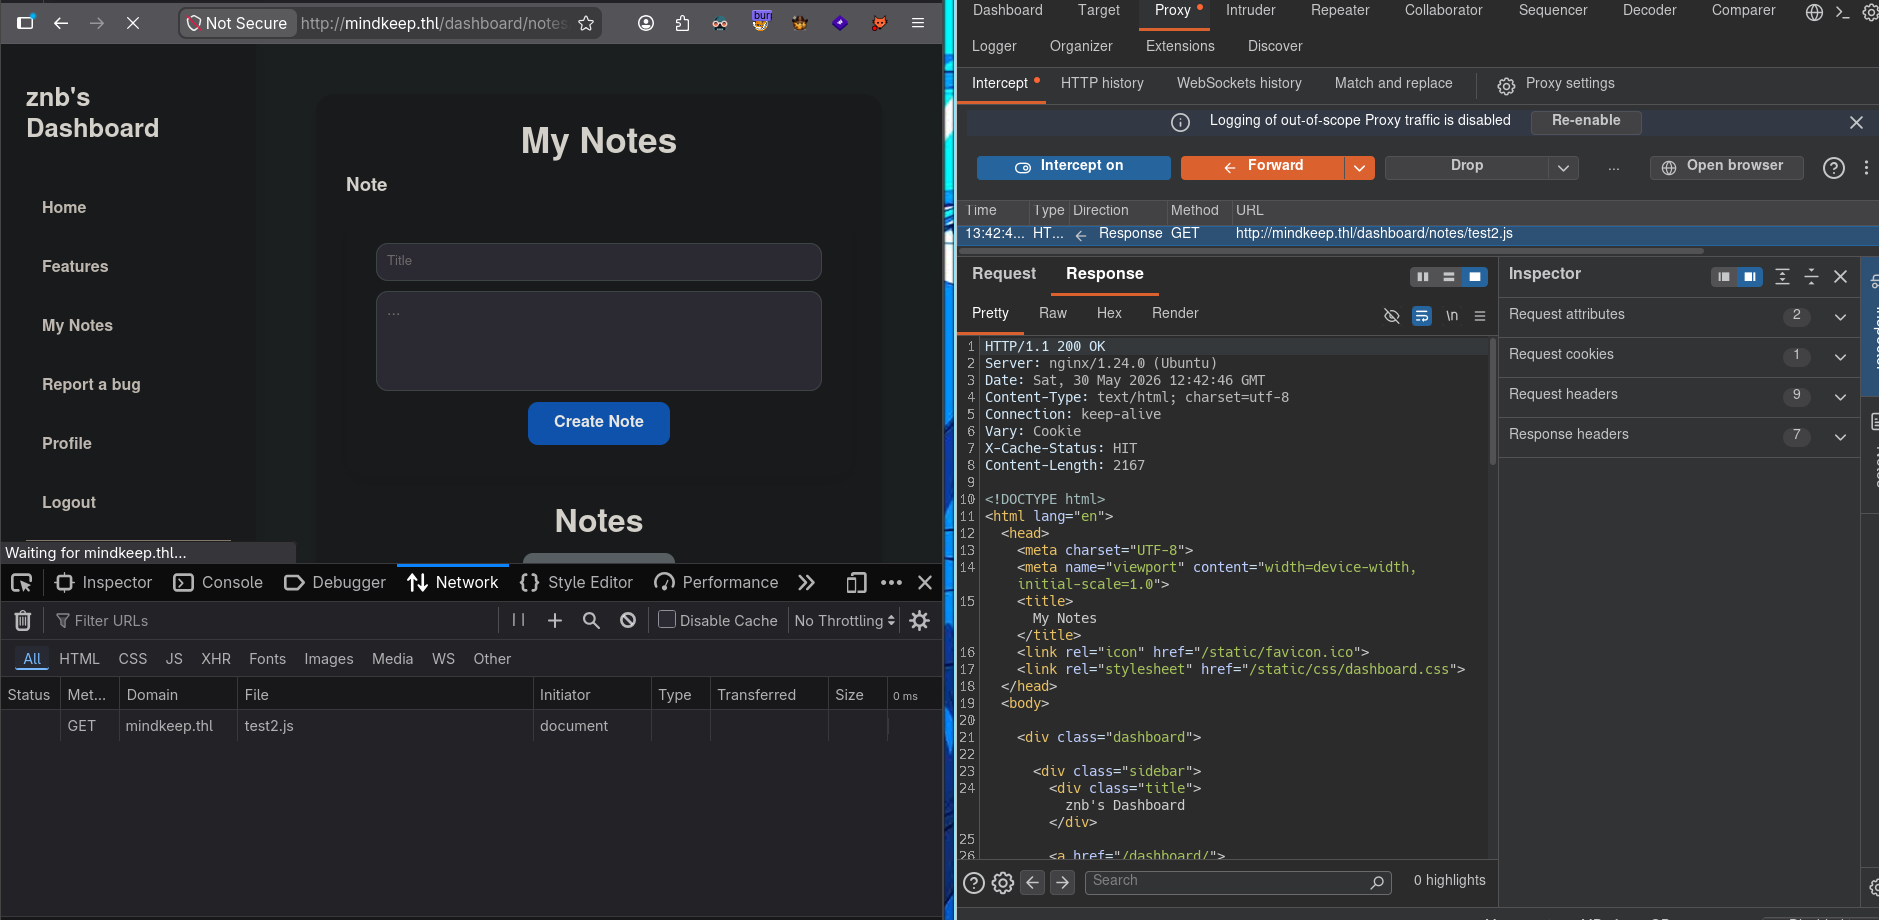Open the No Throttling dropdown

[844, 621]
